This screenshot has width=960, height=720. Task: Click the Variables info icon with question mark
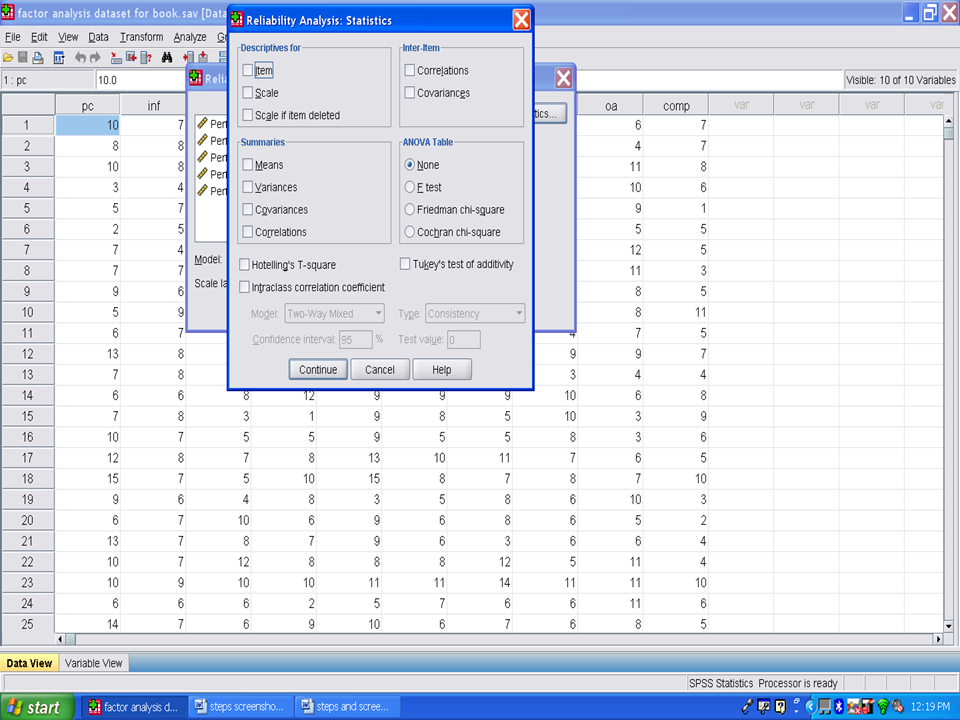(146, 57)
